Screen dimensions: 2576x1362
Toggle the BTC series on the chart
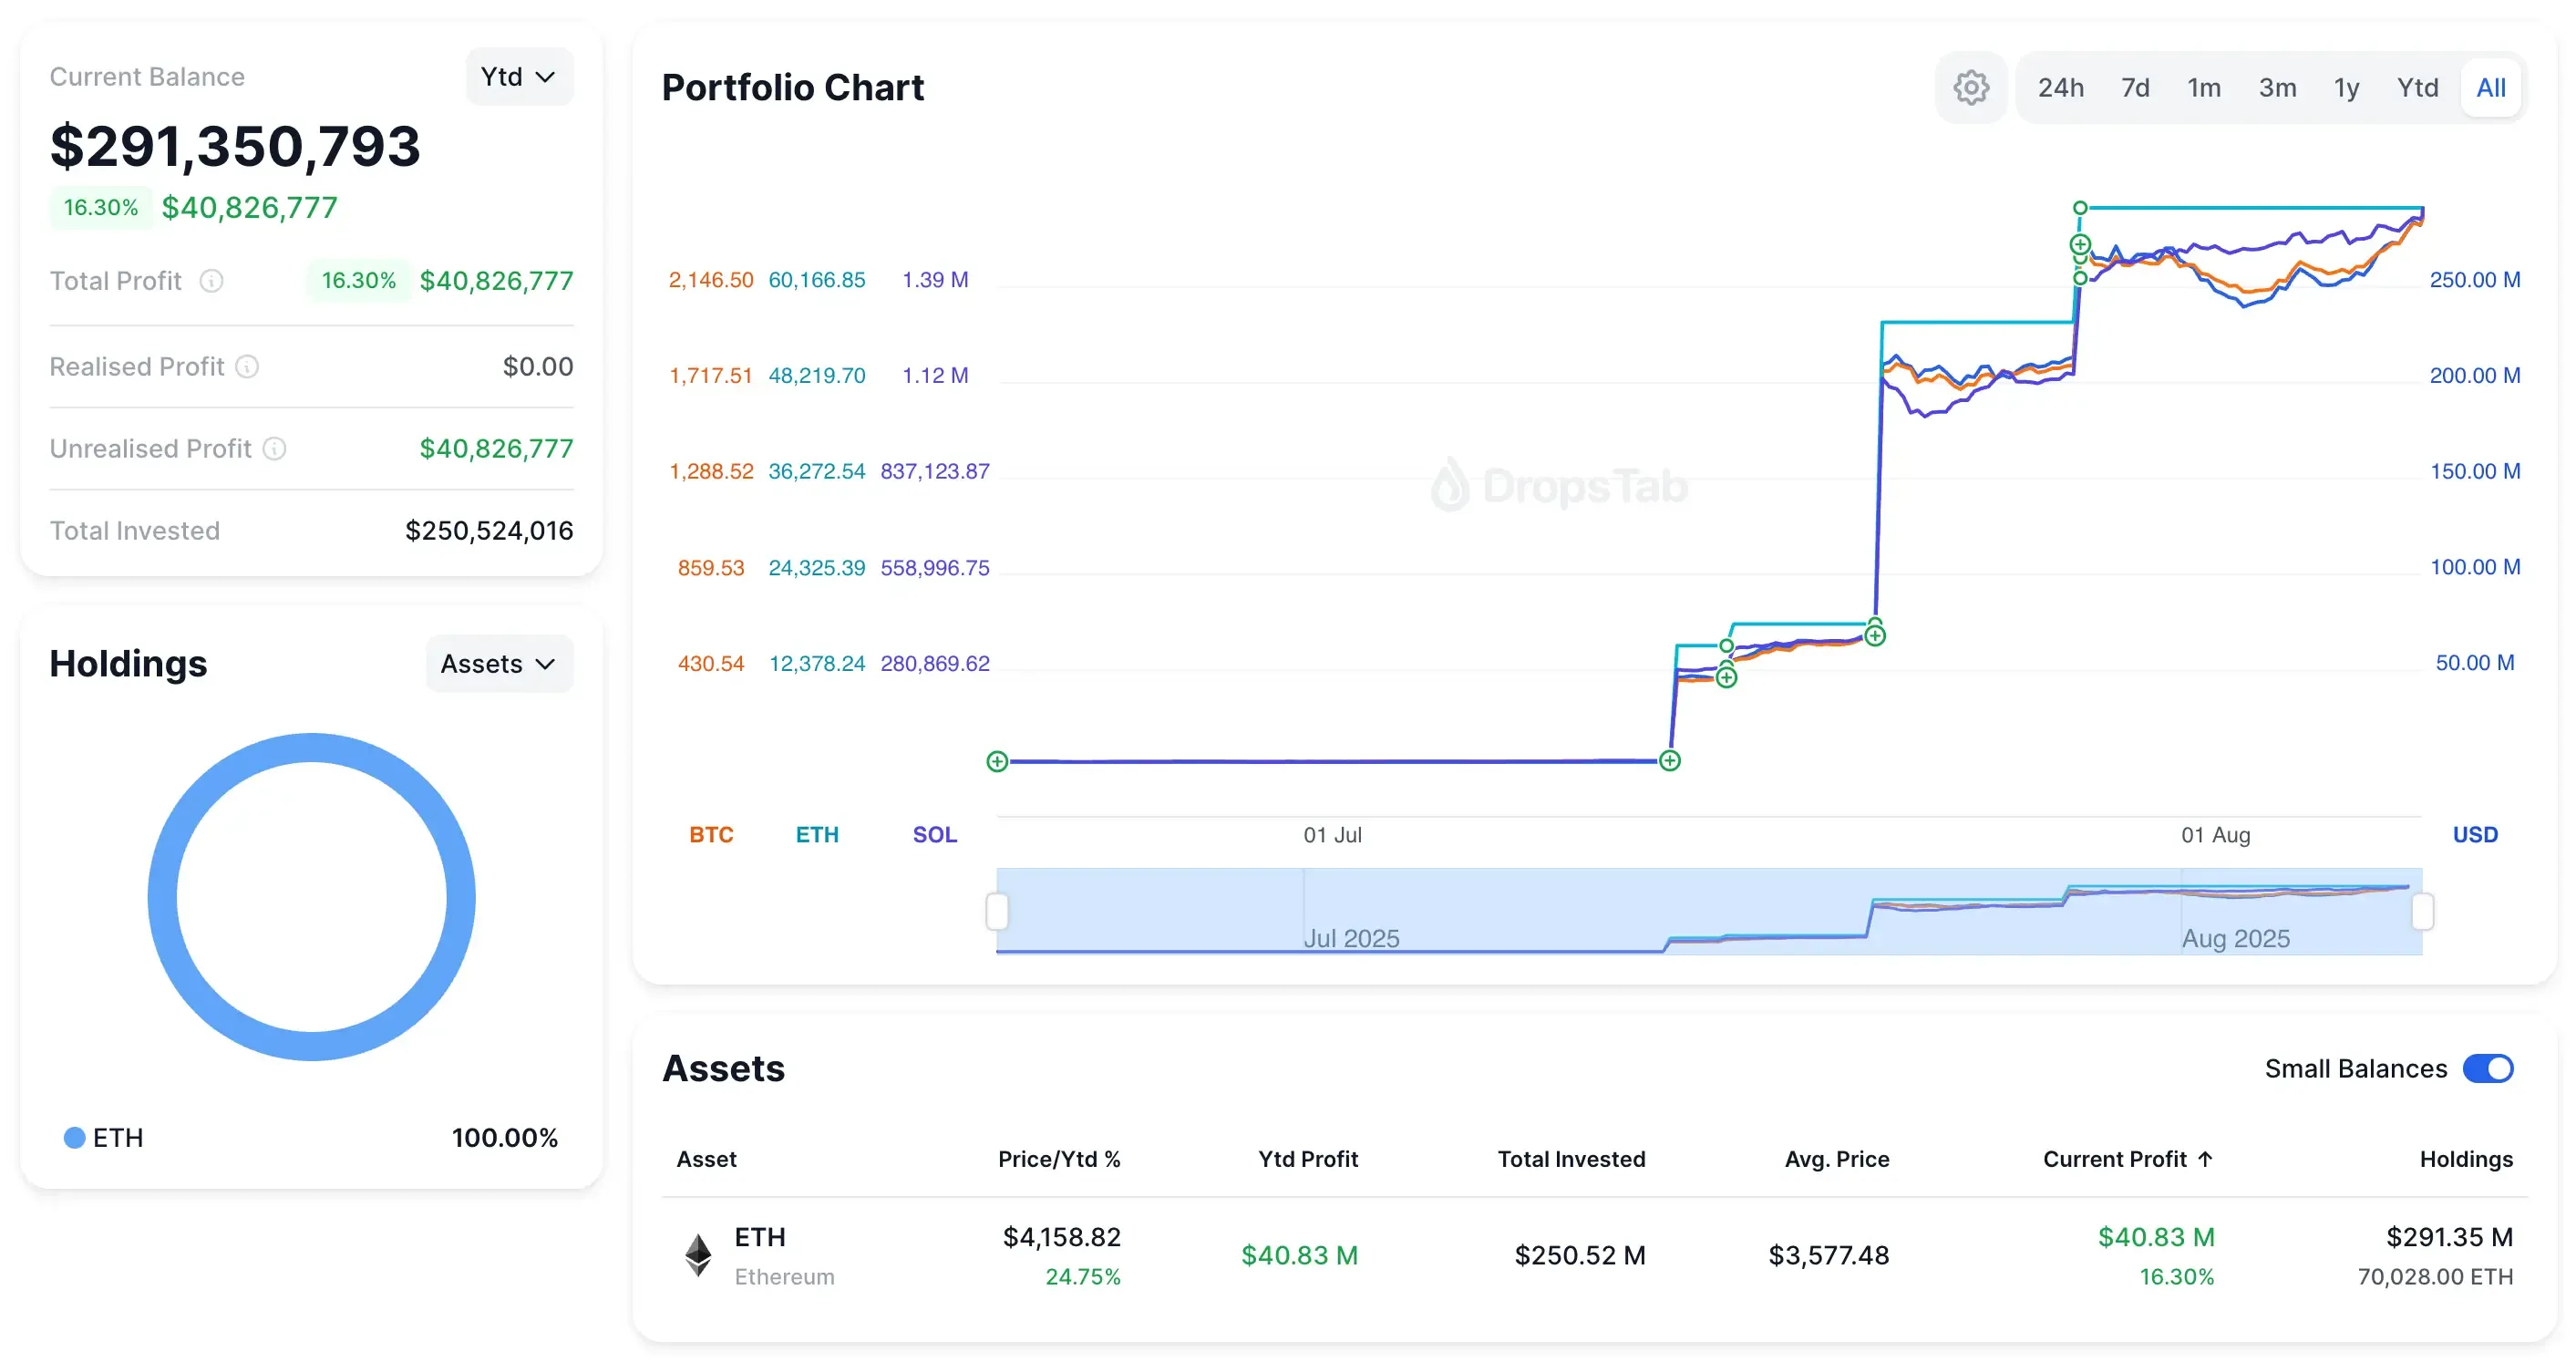[711, 834]
